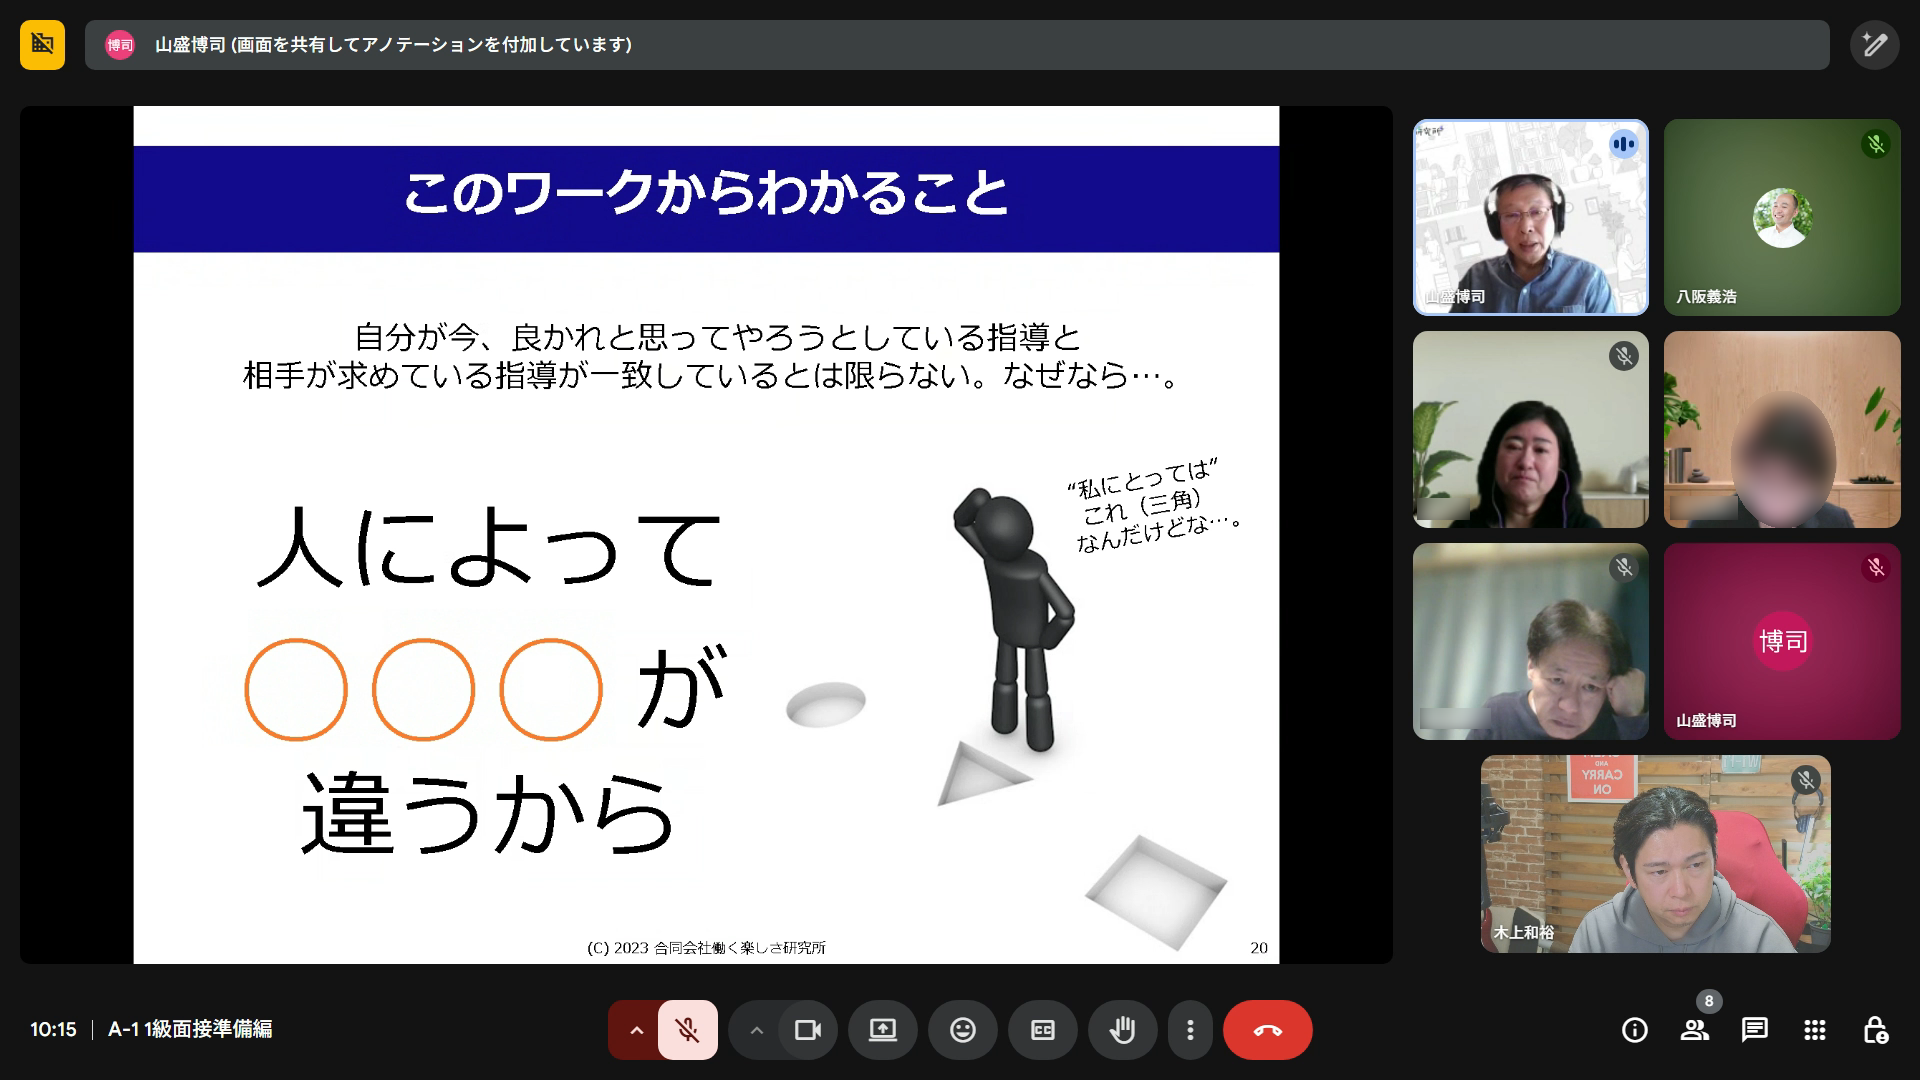Click the shared presentation slide area
Viewport: 1920px width, 1080px height.
[x=706, y=535]
